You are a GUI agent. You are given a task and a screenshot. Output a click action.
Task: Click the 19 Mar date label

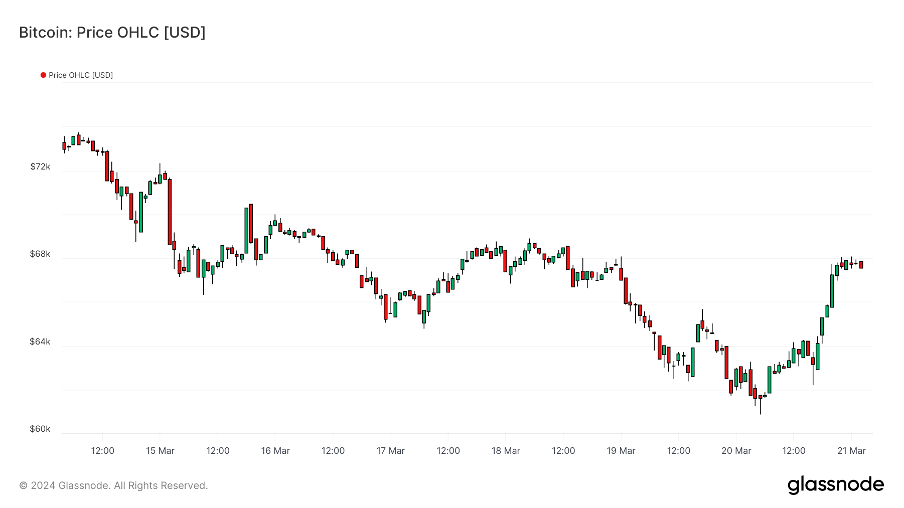coord(621,450)
